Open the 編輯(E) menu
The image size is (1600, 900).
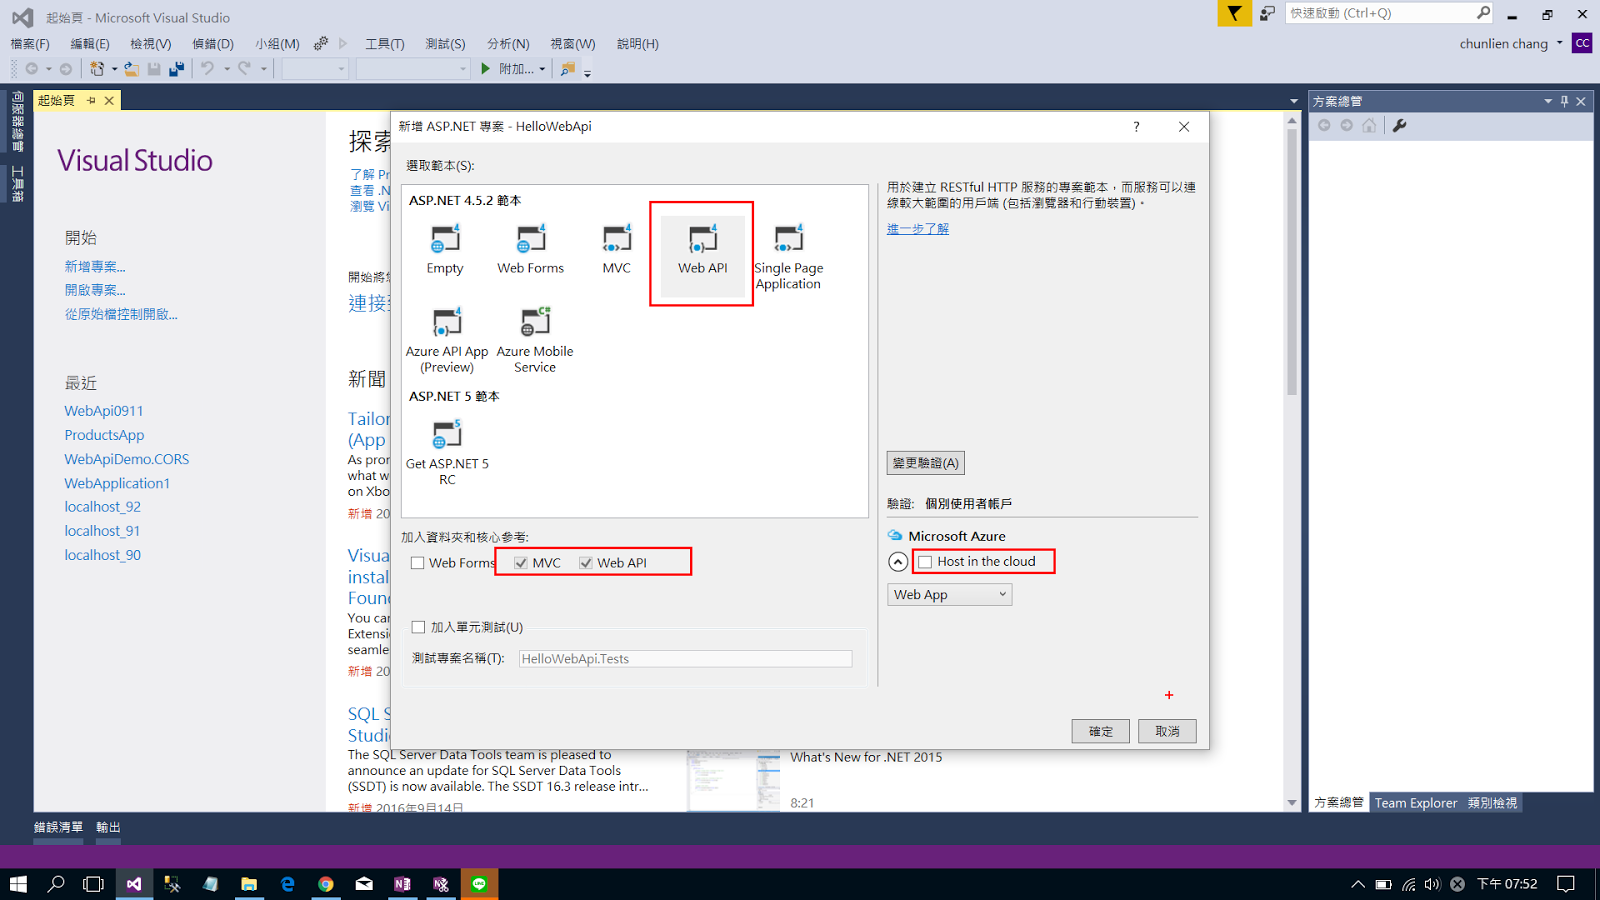click(x=90, y=44)
